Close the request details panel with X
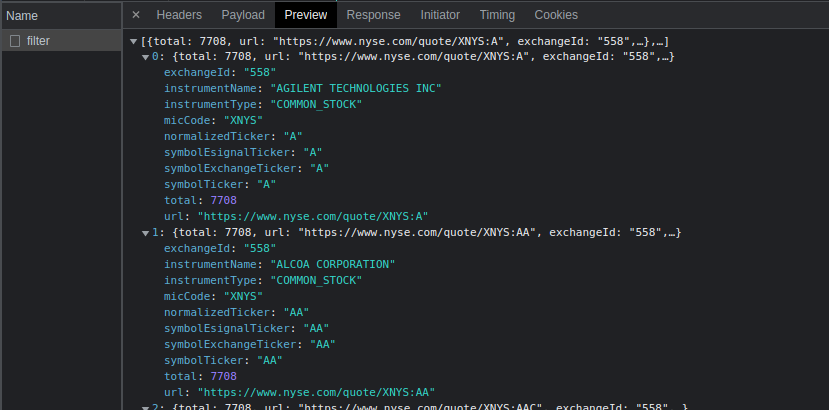Screen dimensions: 829x410 tap(136, 15)
